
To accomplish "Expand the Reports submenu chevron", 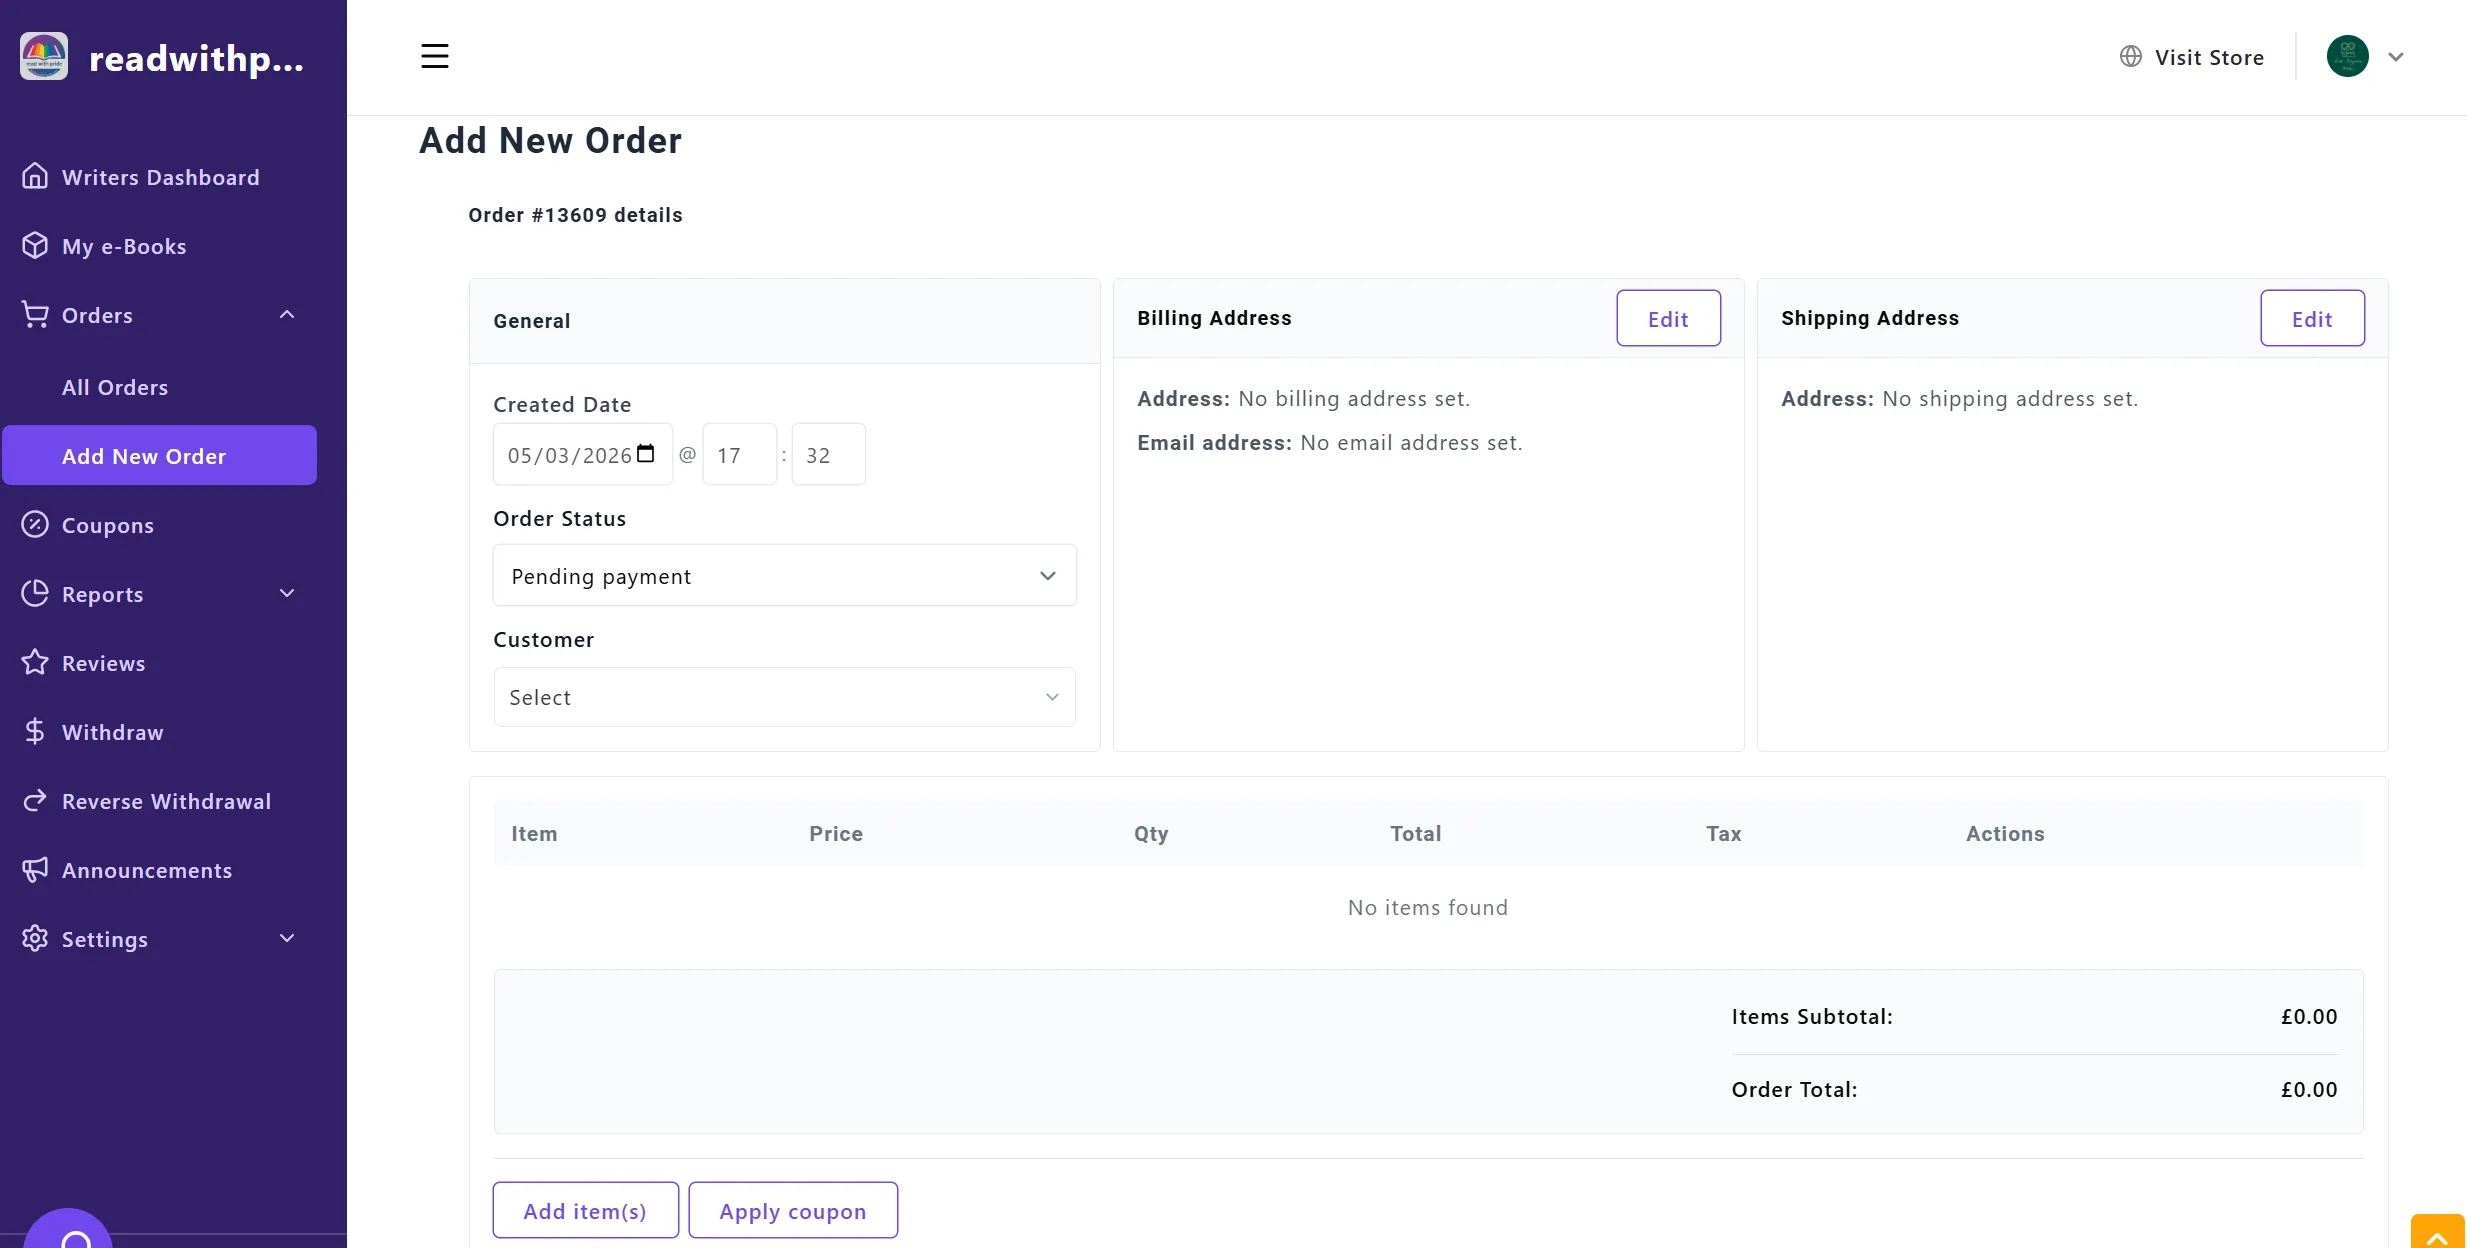I will 287,593.
